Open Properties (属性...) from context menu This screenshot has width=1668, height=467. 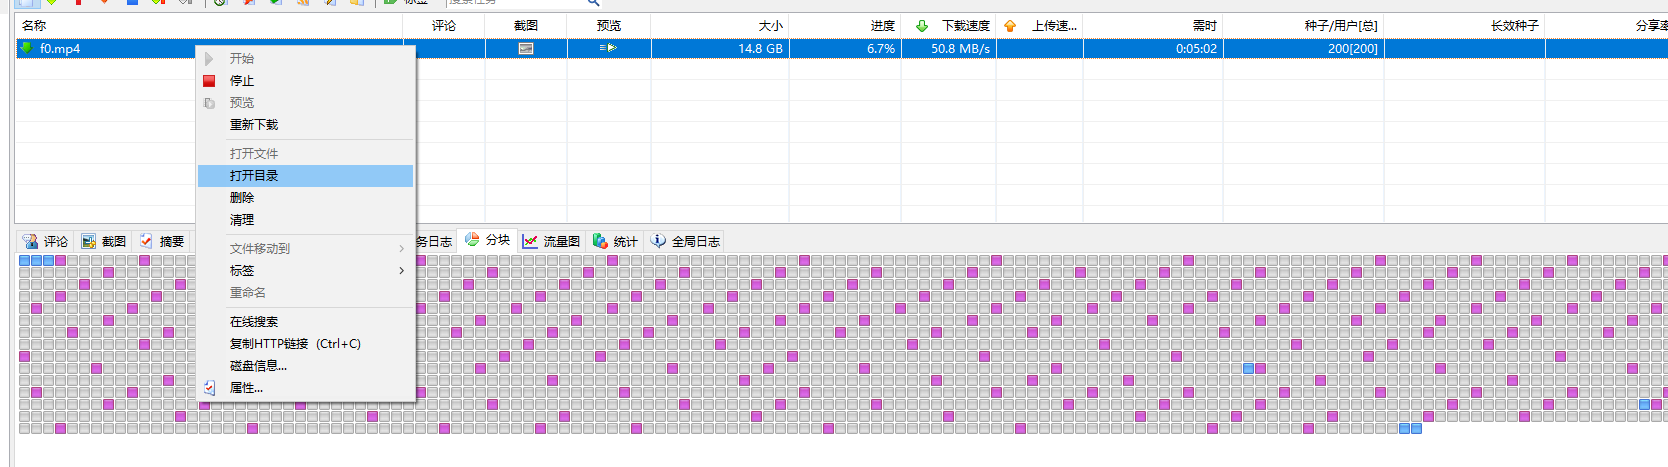246,388
